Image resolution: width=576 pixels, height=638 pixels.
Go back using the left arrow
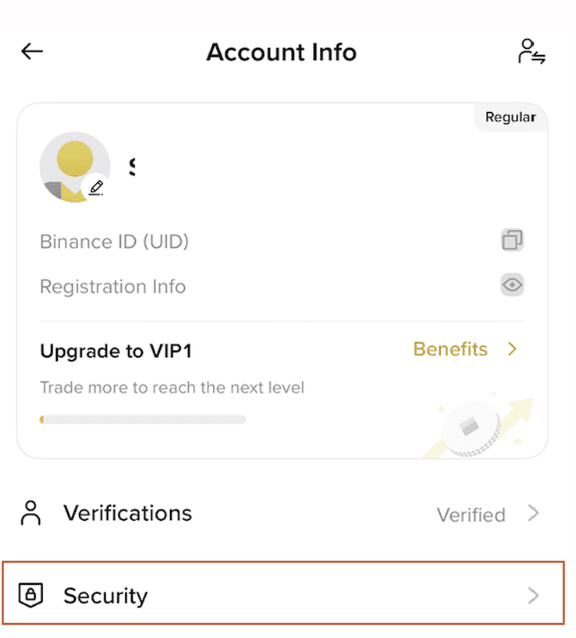point(32,51)
